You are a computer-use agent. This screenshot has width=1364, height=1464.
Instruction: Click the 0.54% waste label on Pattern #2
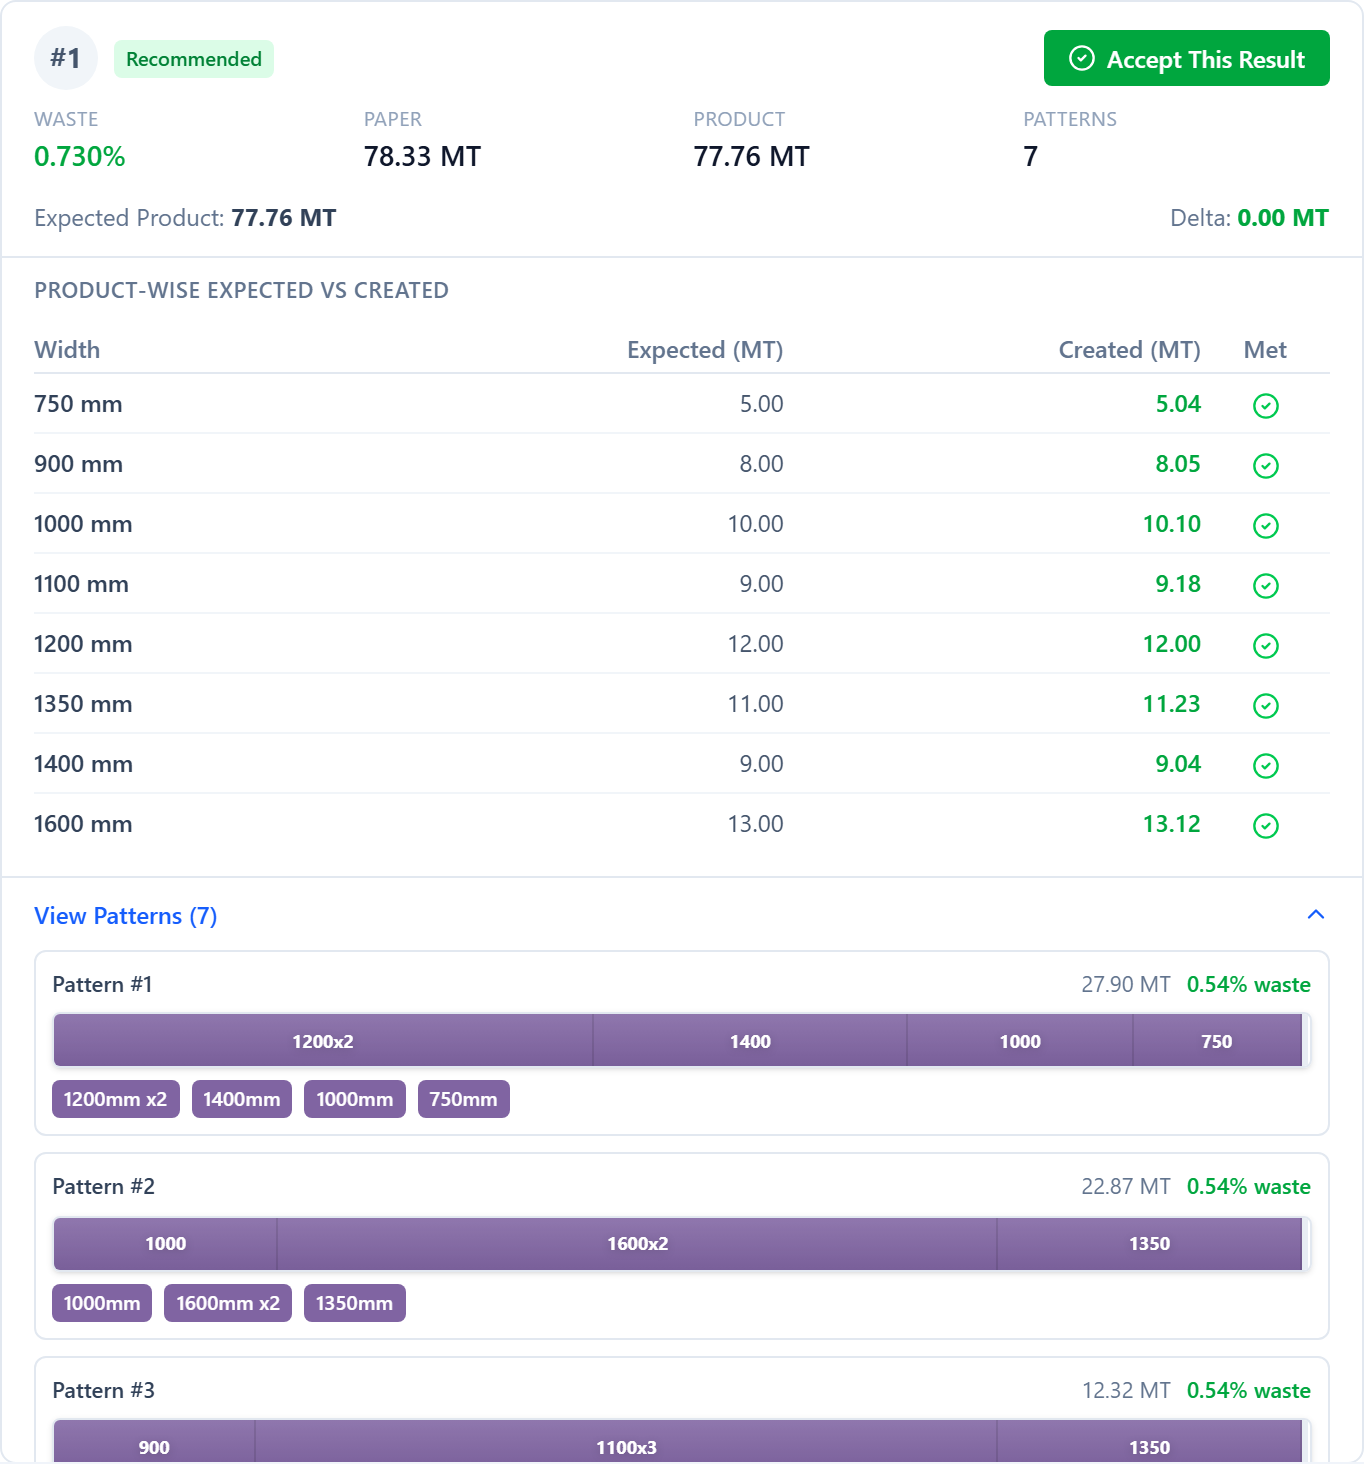pyautogui.click(x=1249, y=1186)
